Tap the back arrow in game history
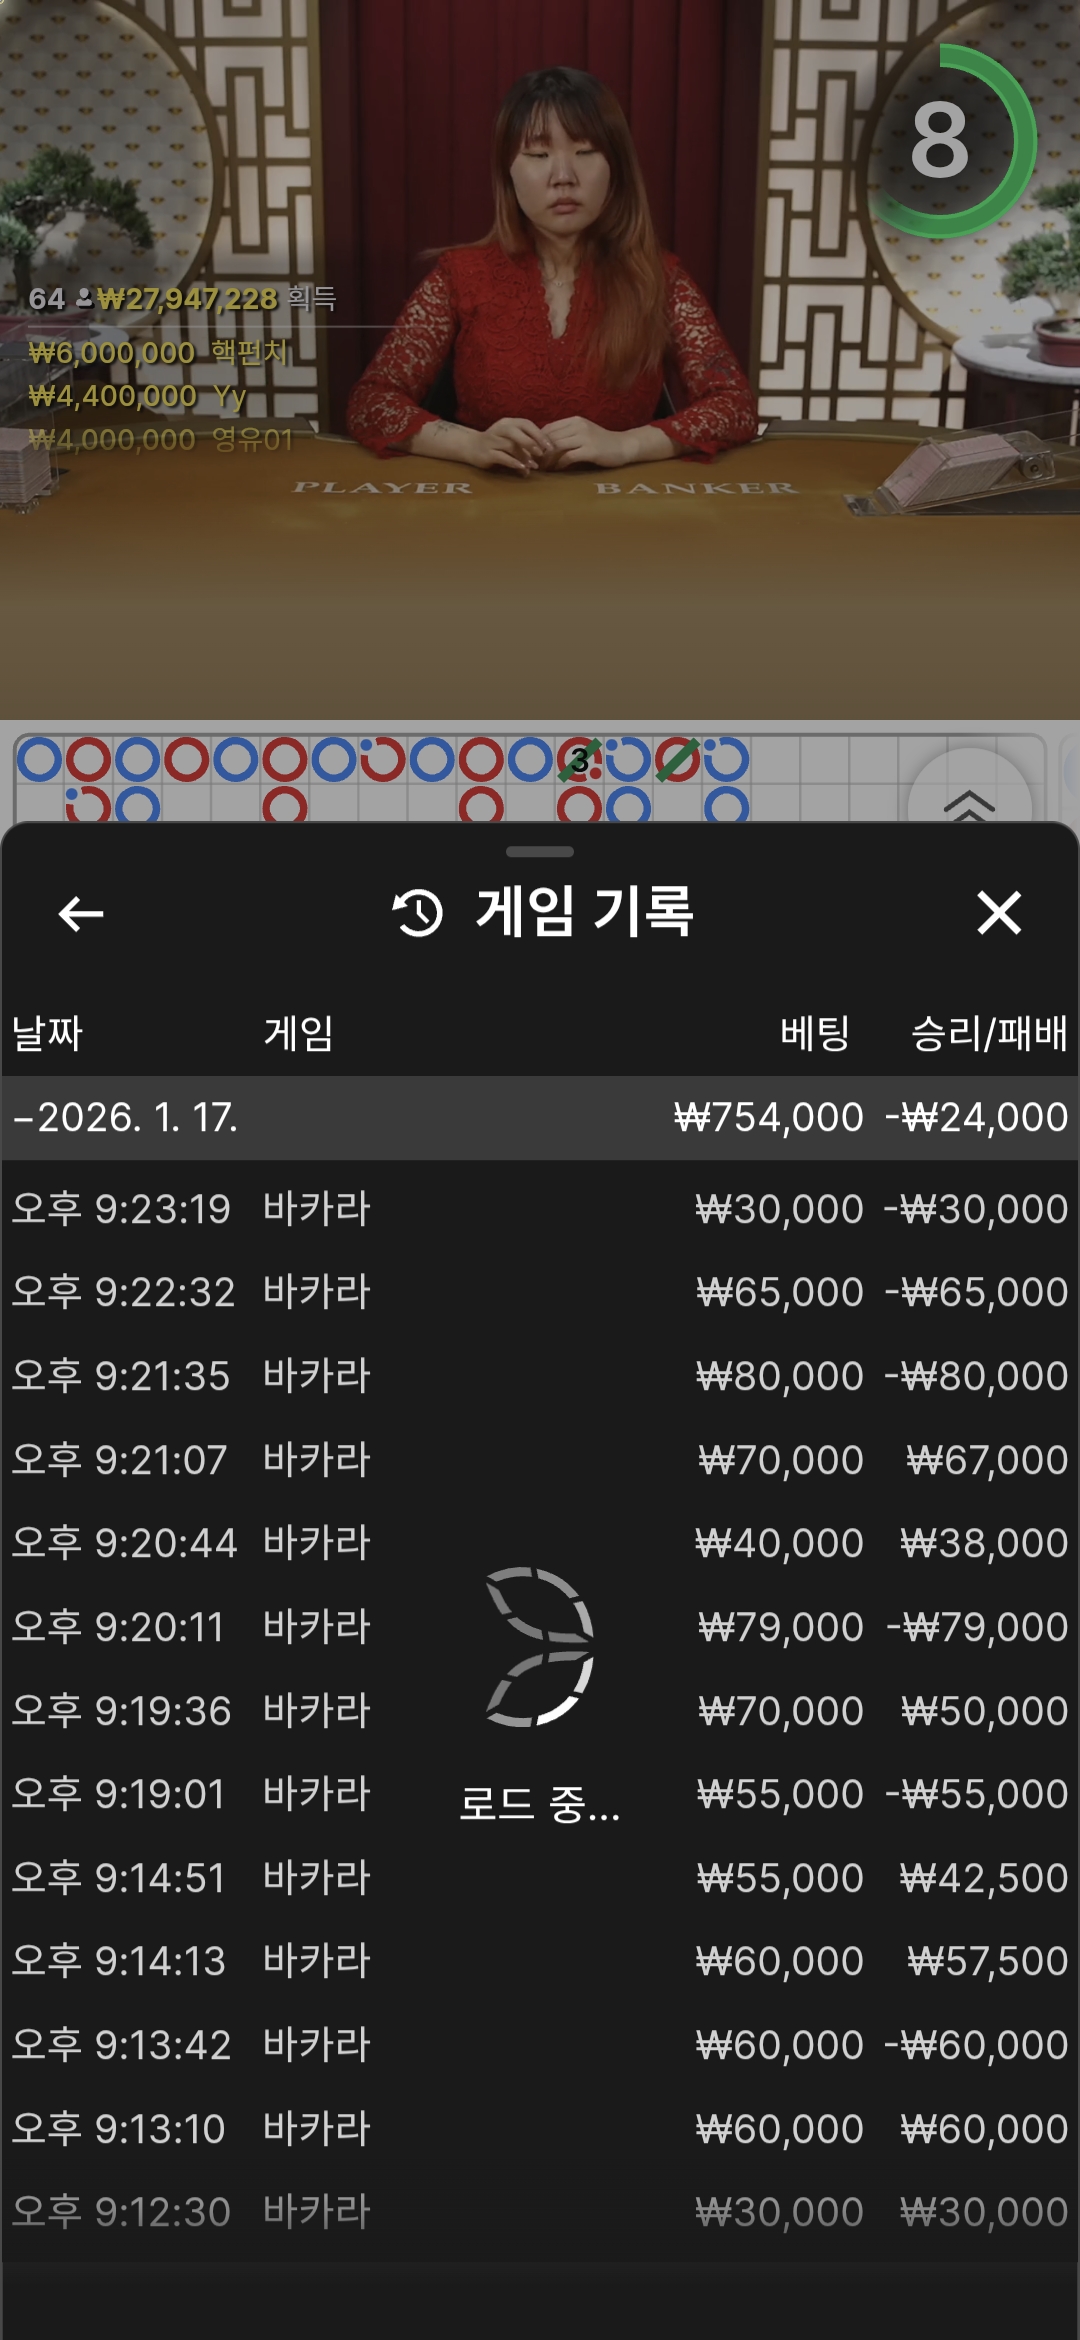This screenshot has height=2340, width=1080. point(81,913)
